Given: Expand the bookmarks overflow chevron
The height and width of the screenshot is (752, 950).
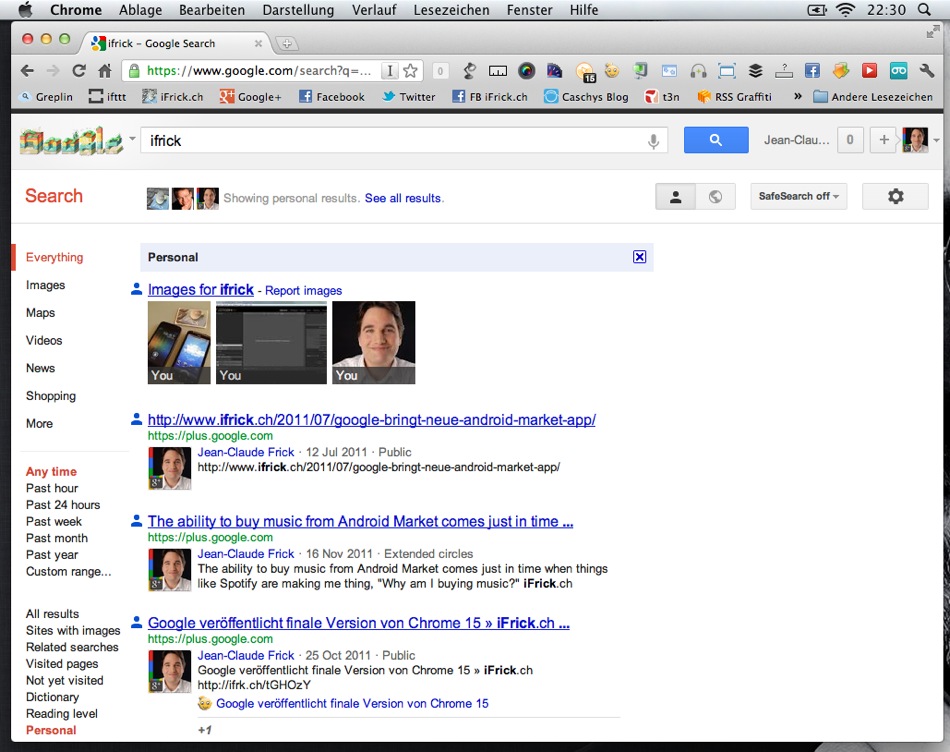Looking at the screenshot, I should [x=797, y=97].
